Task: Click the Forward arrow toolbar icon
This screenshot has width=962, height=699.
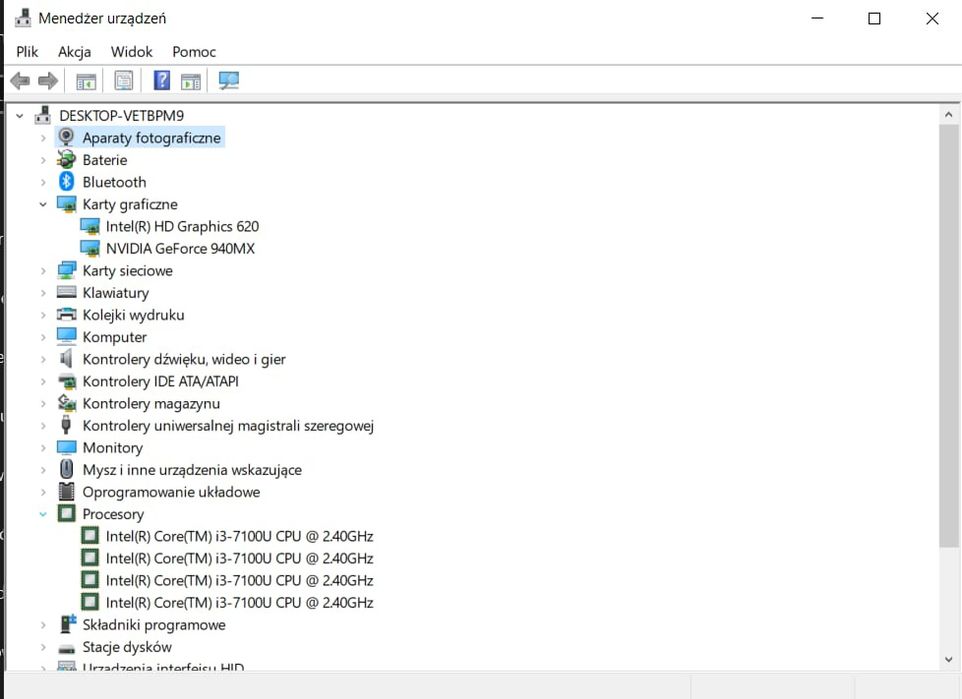Action: coord(48,80)
